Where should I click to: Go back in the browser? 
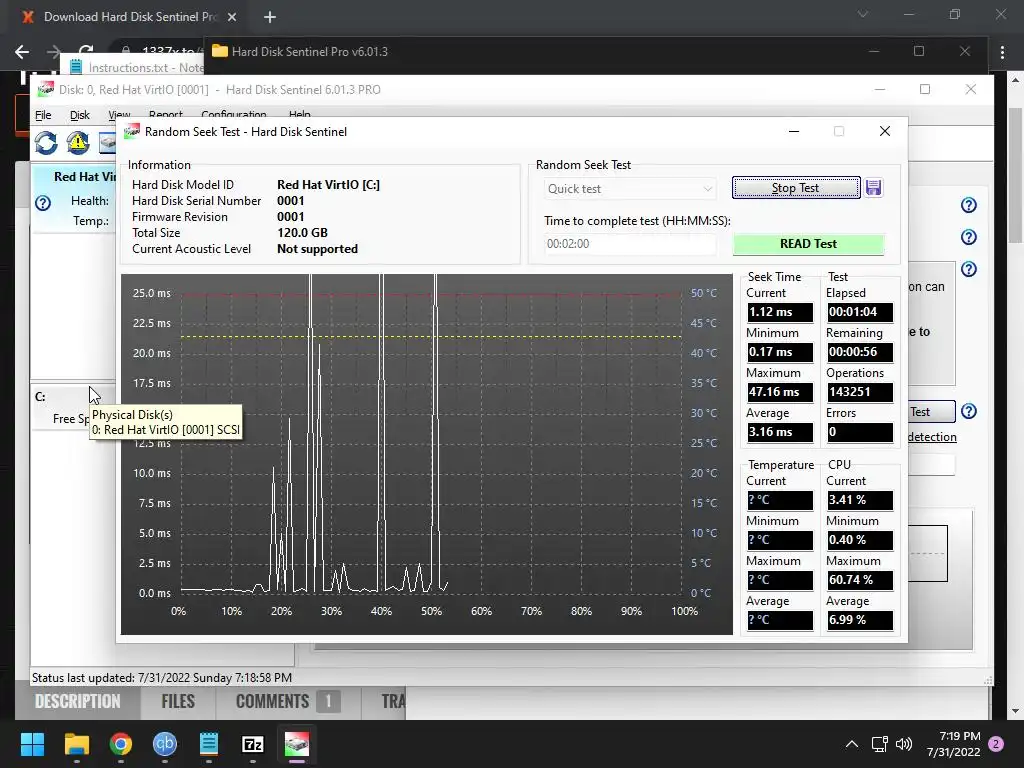[22, 52]
